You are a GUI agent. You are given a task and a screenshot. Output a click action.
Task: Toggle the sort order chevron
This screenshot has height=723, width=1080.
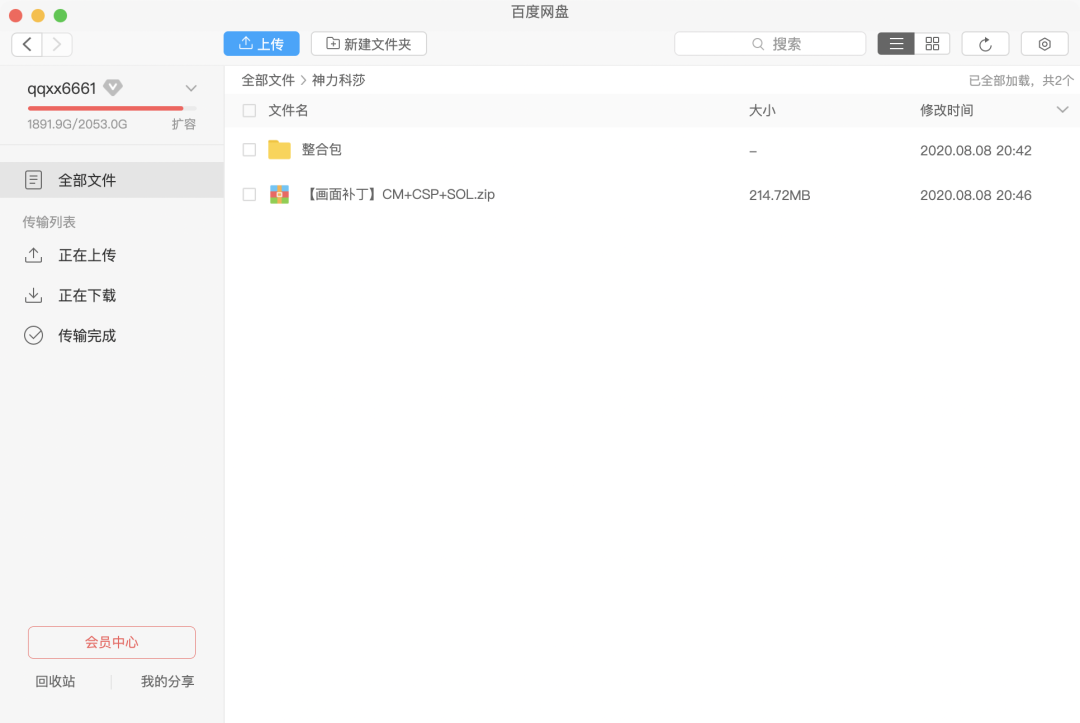point(1062,110)
